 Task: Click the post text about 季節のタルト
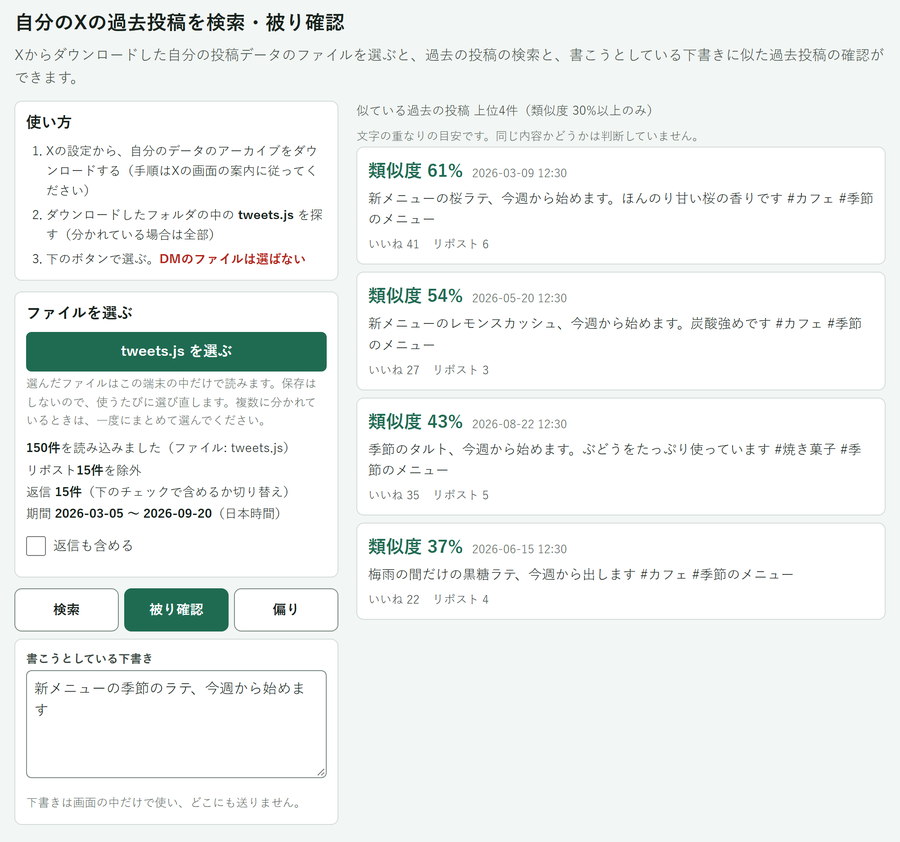pyautogui.click(x=615, y=460)
